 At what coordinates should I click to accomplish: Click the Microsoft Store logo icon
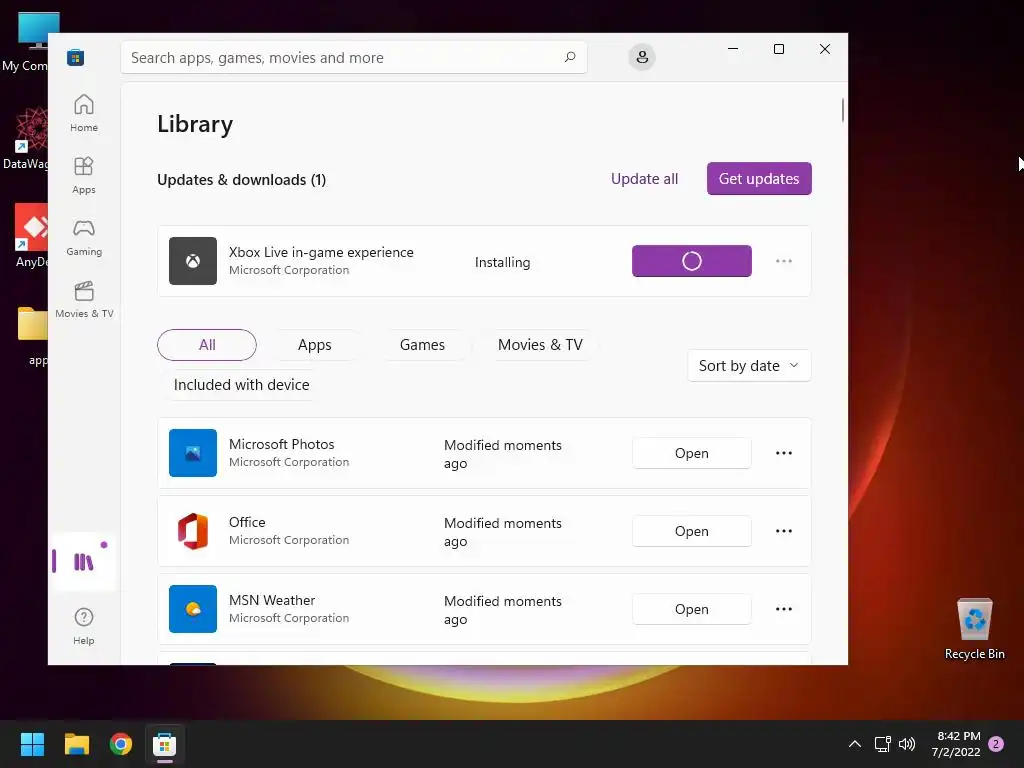point(76,57)
